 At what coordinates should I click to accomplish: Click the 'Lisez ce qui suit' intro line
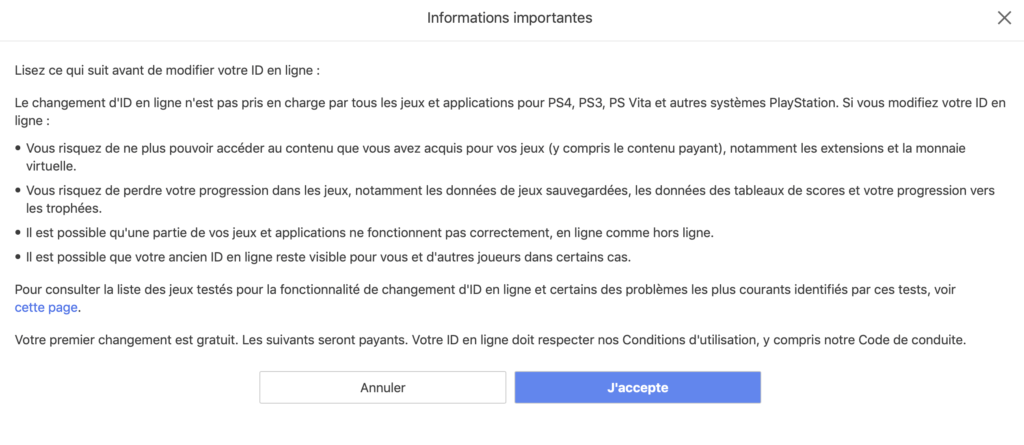click(167, 72)
